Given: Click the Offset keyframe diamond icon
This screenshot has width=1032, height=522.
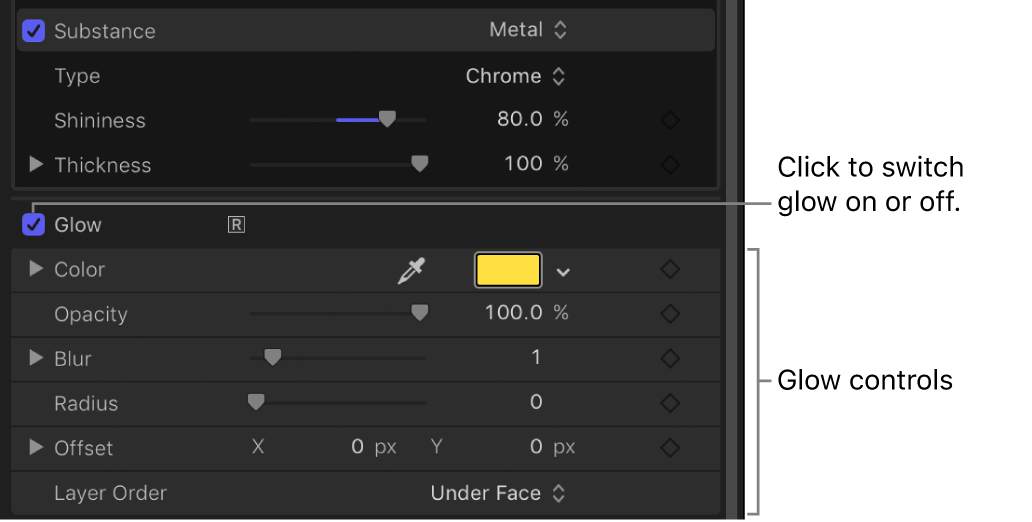Looking at the screenshot, I should pyautogui.click(x=670, y=447).
